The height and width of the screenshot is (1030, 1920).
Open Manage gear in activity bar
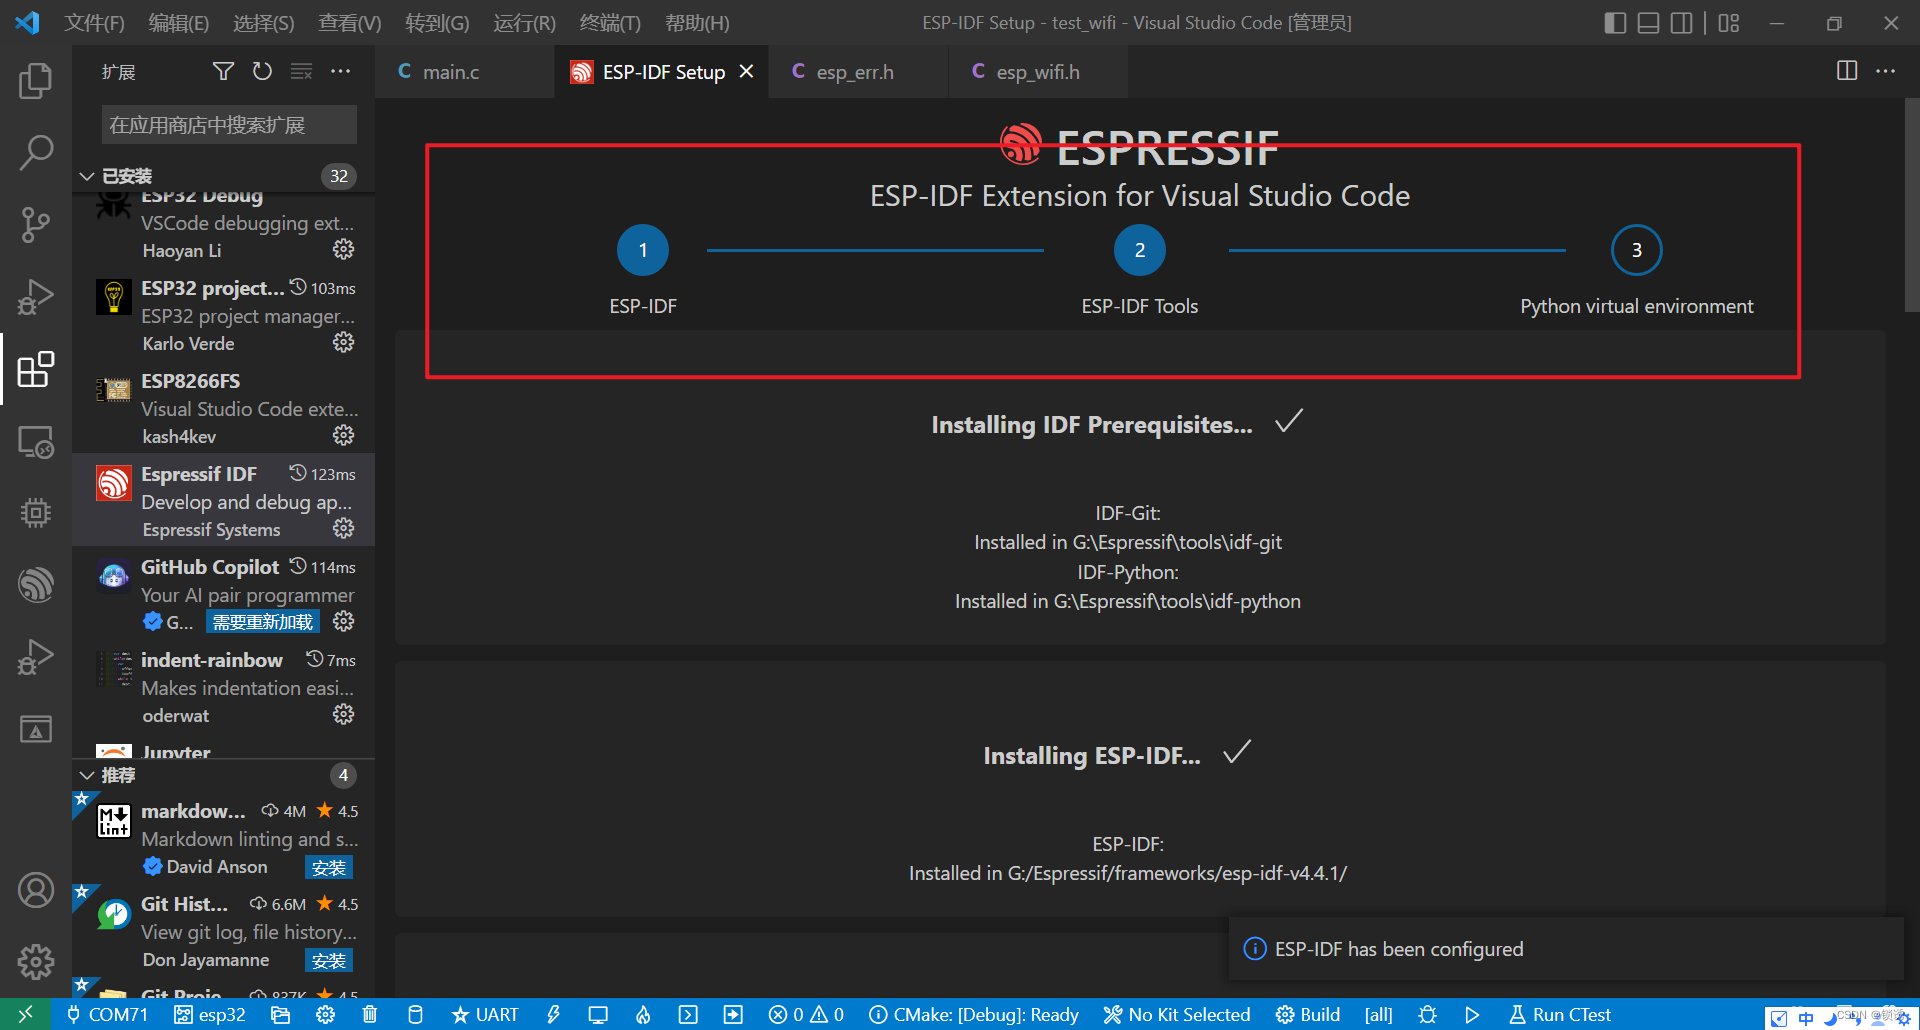(36, 961)
